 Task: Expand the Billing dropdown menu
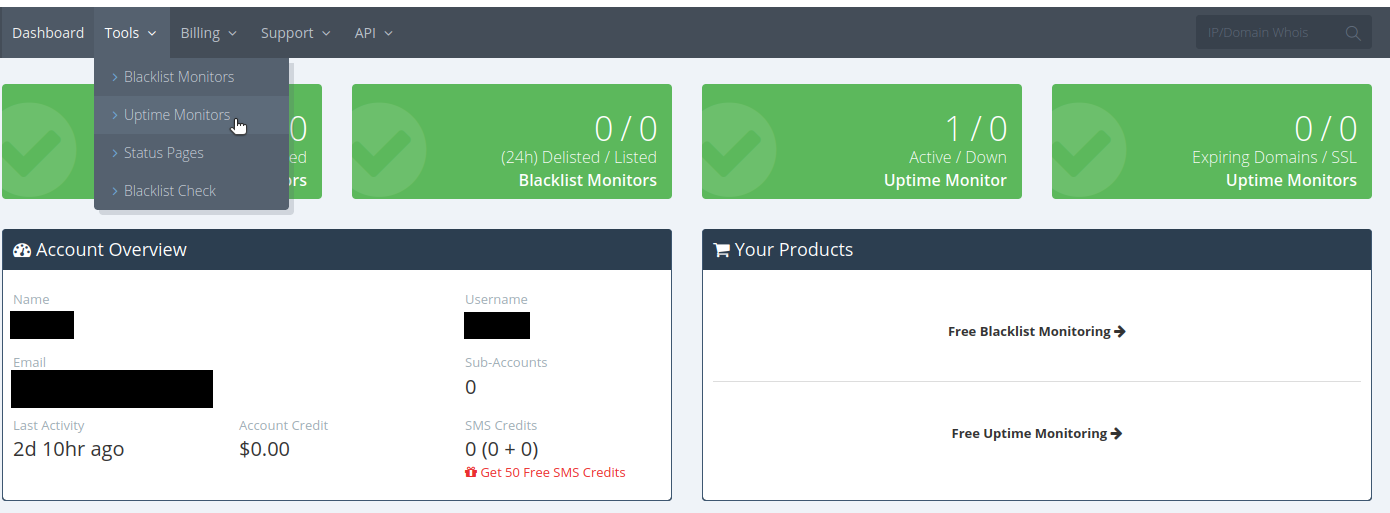[x=208, y=33]
